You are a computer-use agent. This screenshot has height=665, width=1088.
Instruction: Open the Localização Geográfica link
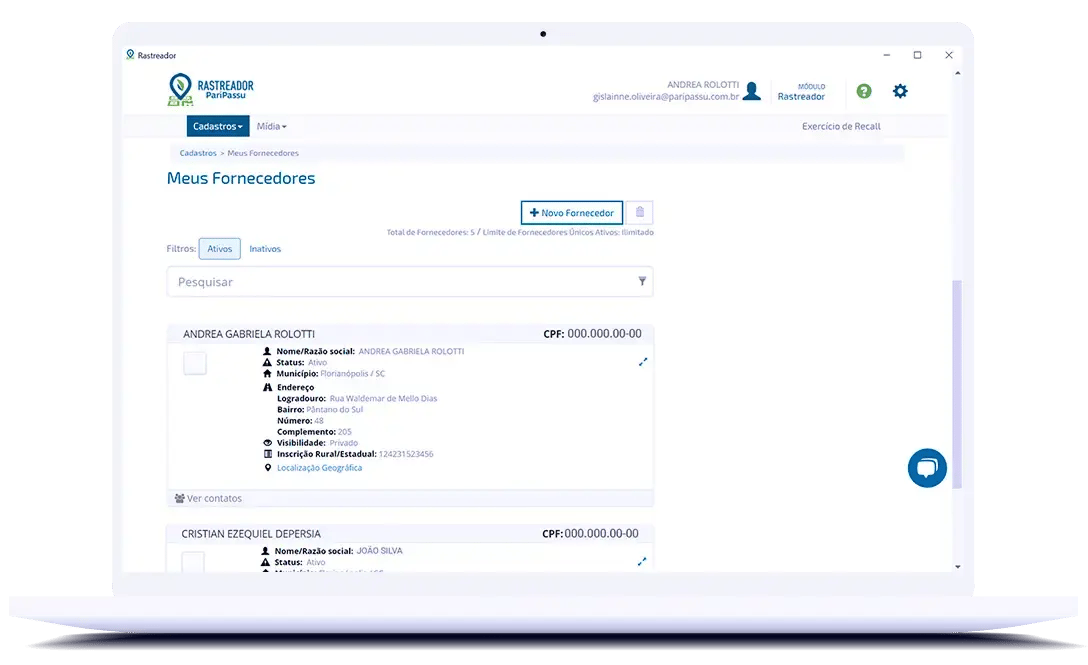click(x=319, y=467)
